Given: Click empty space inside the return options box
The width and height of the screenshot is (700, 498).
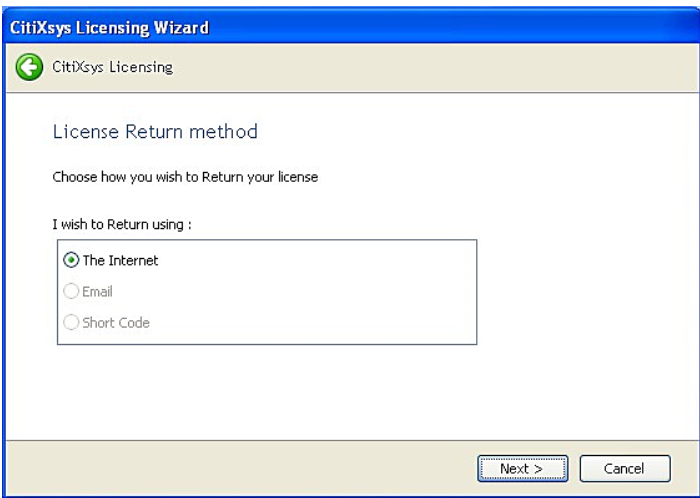Looking at the screenshot, I should click(335, 292).
